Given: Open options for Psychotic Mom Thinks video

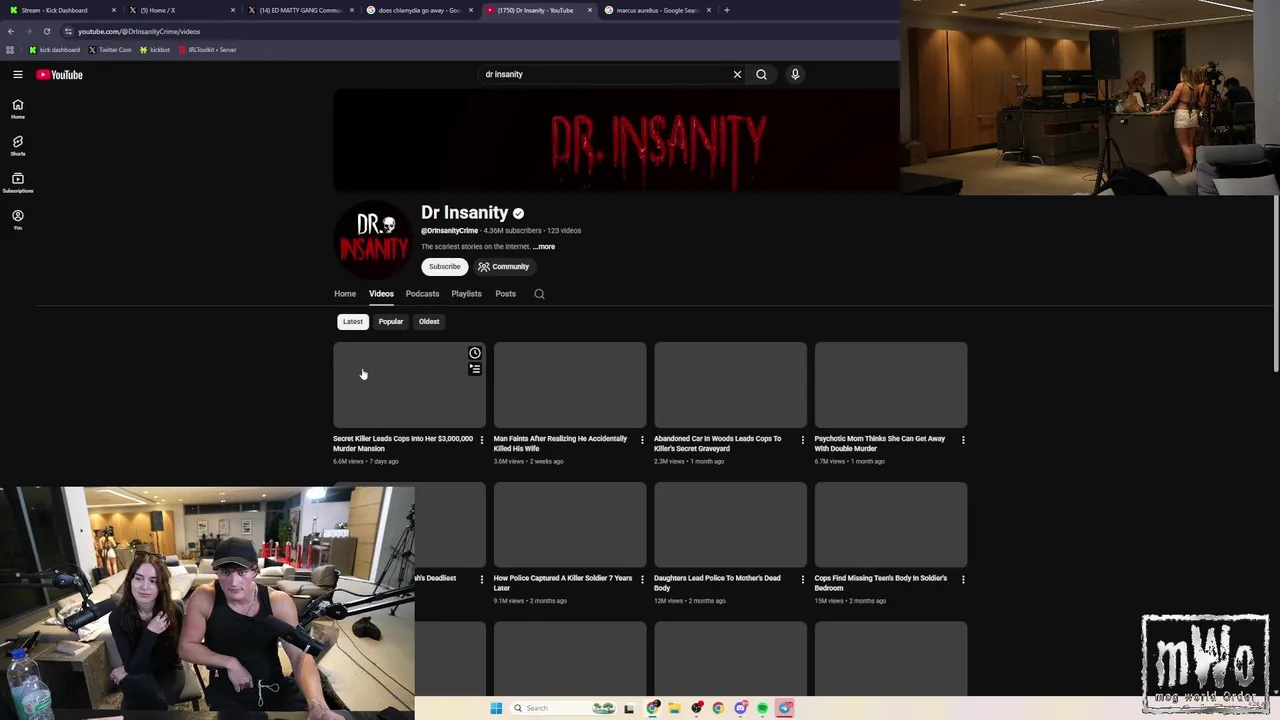Looking at the screenshot, I should (x=963, y=439).
